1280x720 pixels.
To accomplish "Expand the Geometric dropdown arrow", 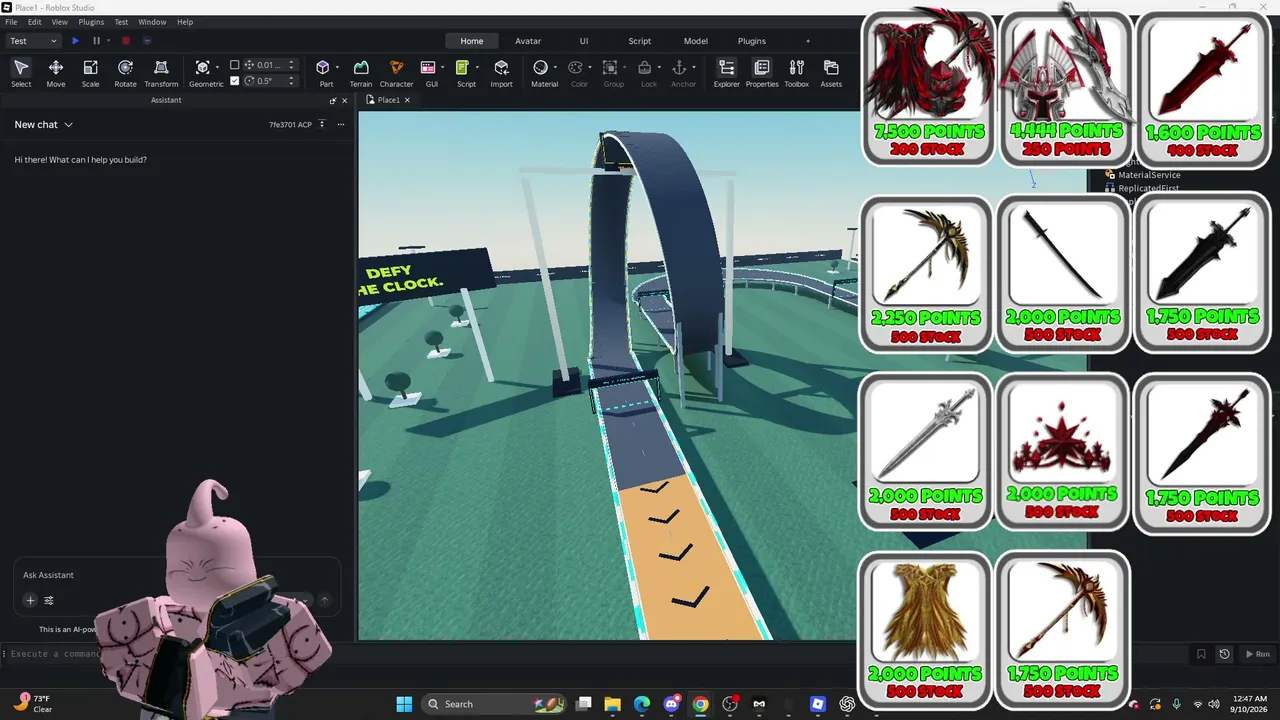I will pos(217,68).
